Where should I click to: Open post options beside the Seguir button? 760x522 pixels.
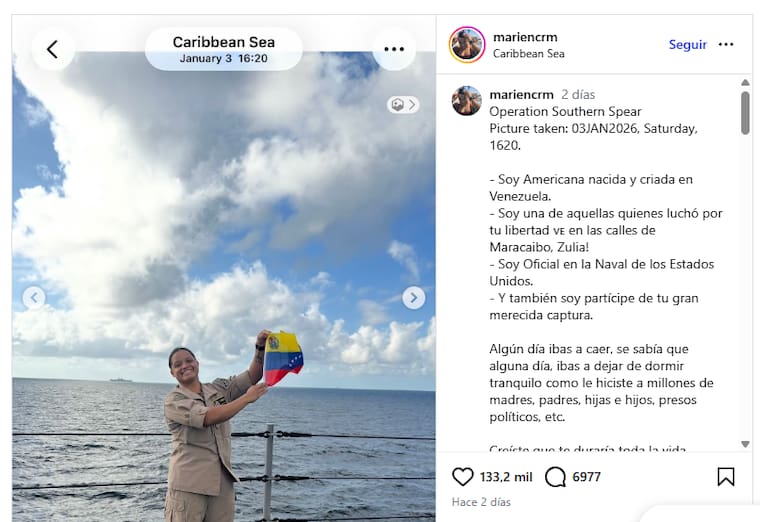(x=726, y=45)
